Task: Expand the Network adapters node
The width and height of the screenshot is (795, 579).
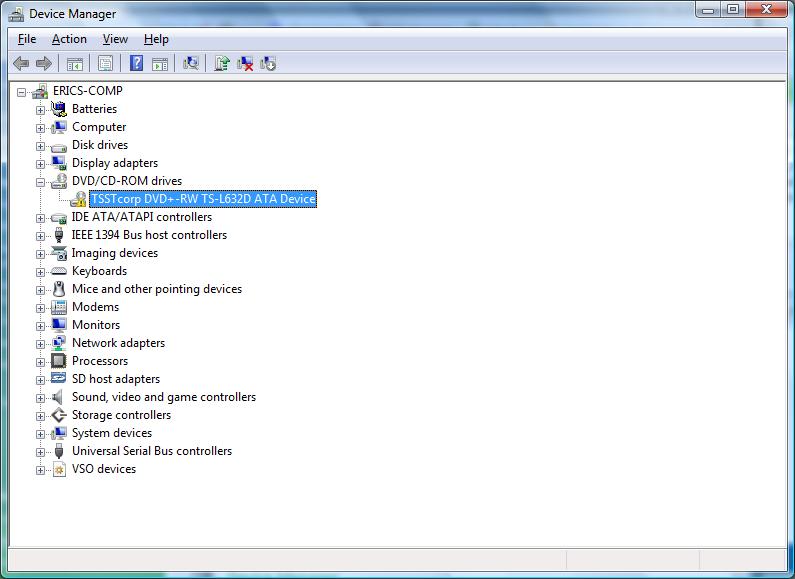Action: point(40,344)
